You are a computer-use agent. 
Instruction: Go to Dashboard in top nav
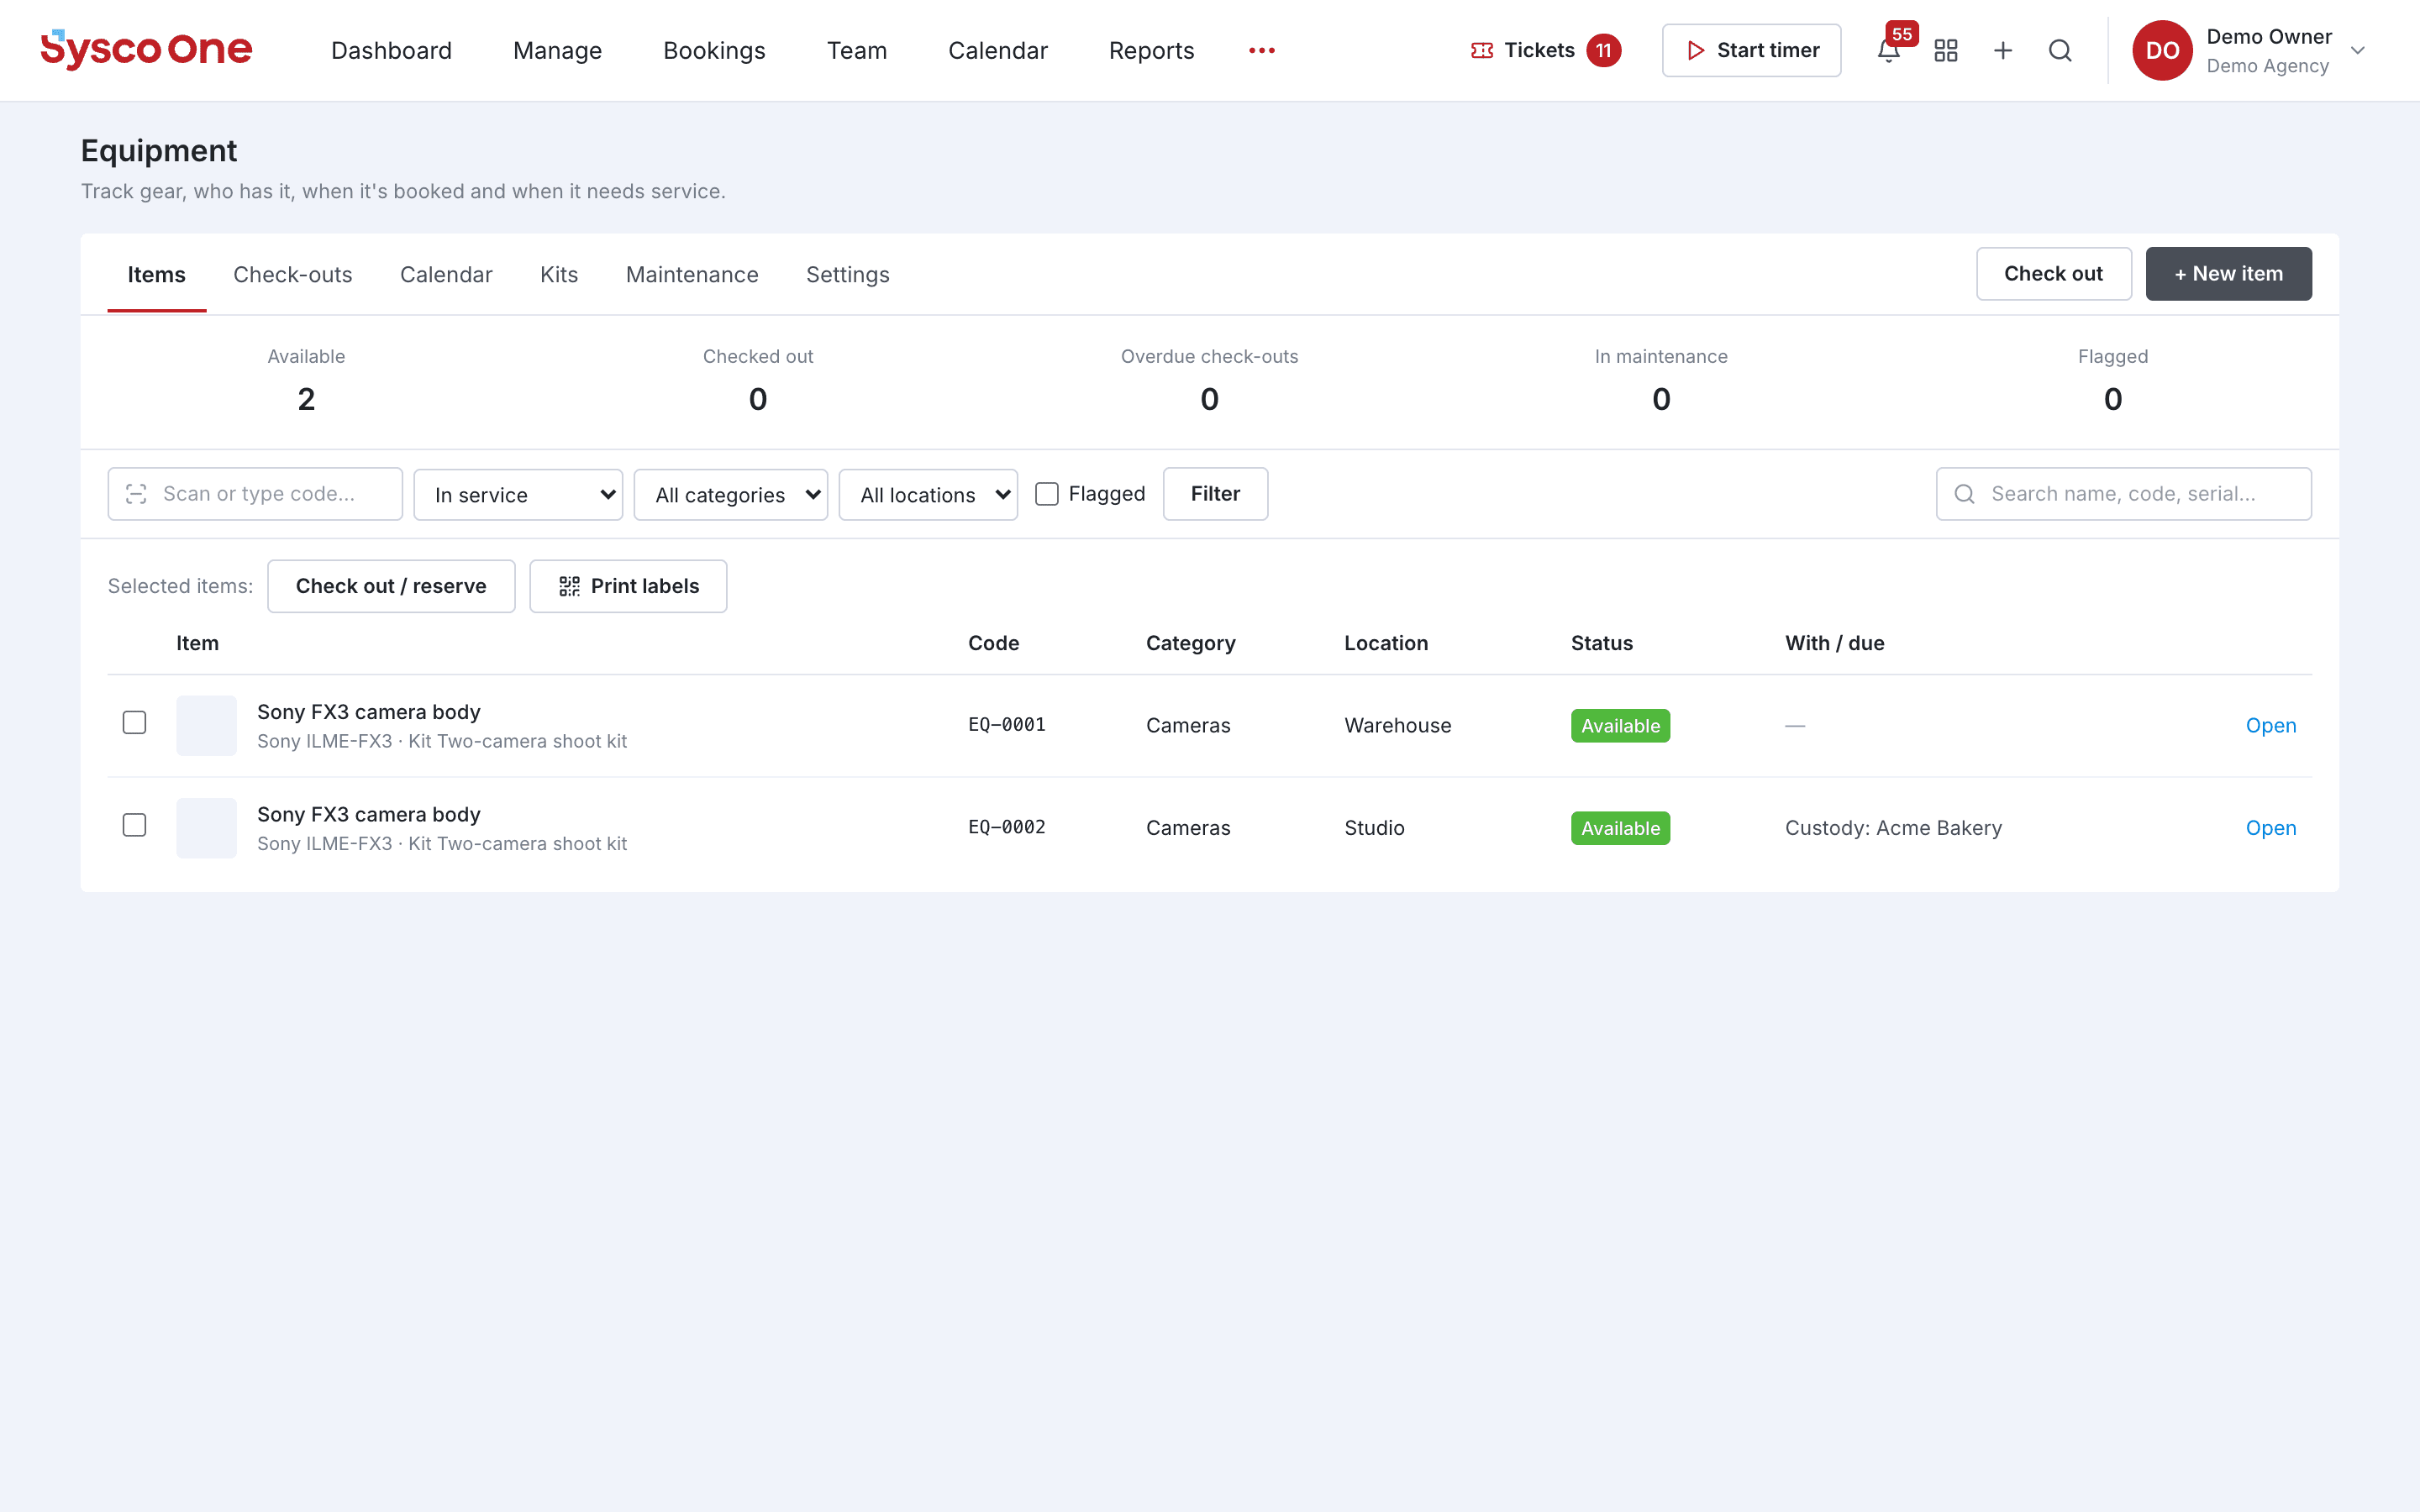(x=391, y=50)
